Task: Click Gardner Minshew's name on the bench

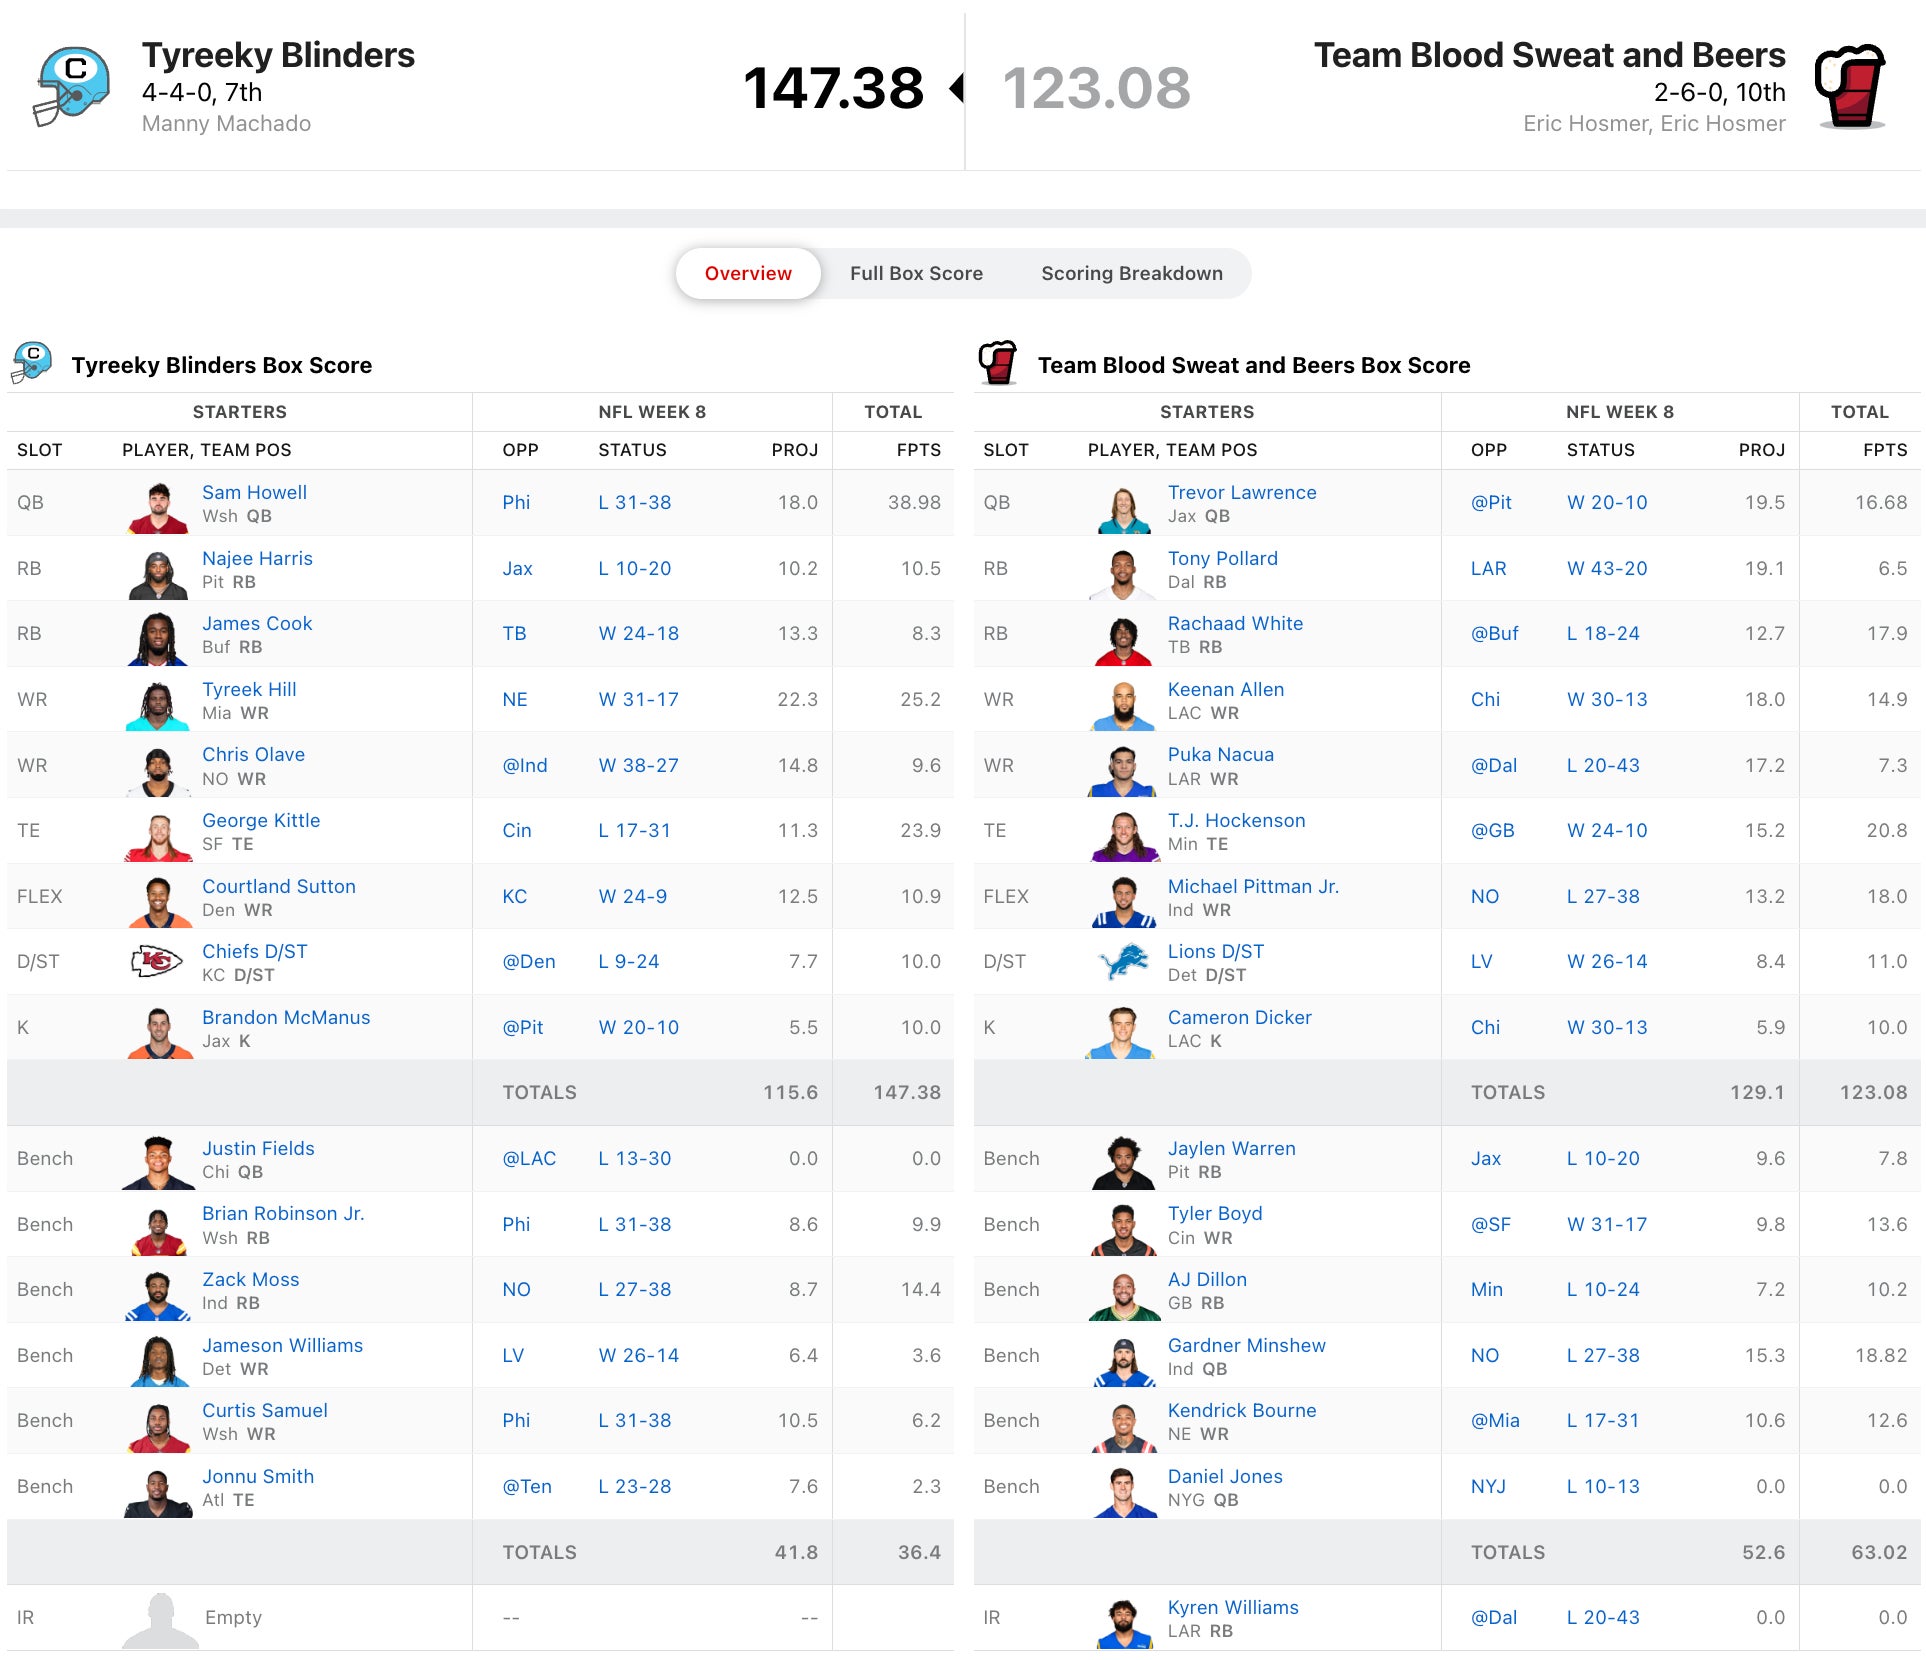Action: (x=1246, y=1345)
